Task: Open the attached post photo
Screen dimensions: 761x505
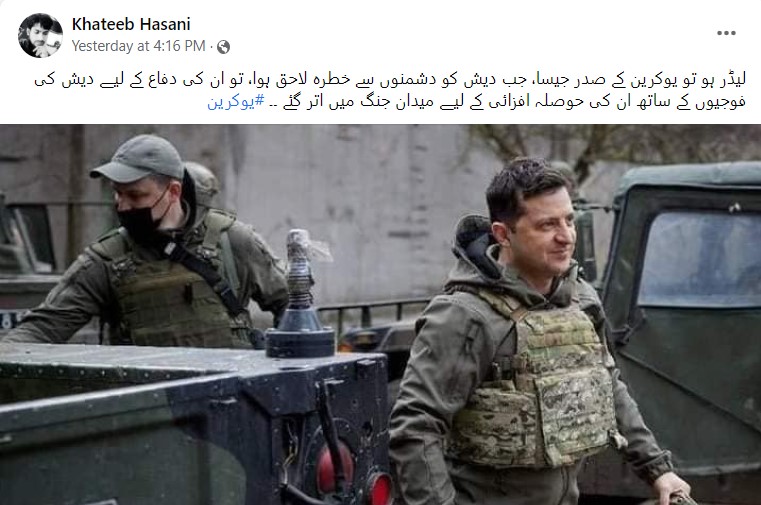Action: (x=380, y=314)
